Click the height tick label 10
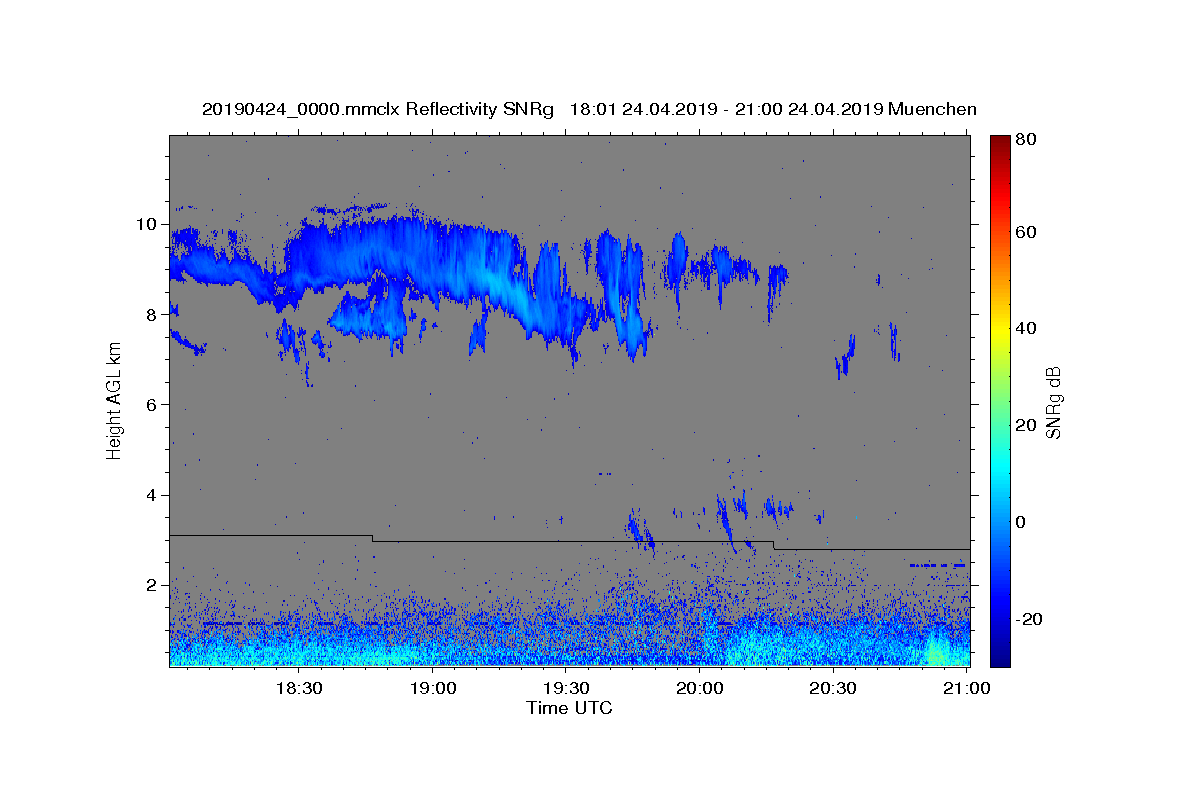The height and width of the screenshot is (800, 1200). click(x=148, y=224)
